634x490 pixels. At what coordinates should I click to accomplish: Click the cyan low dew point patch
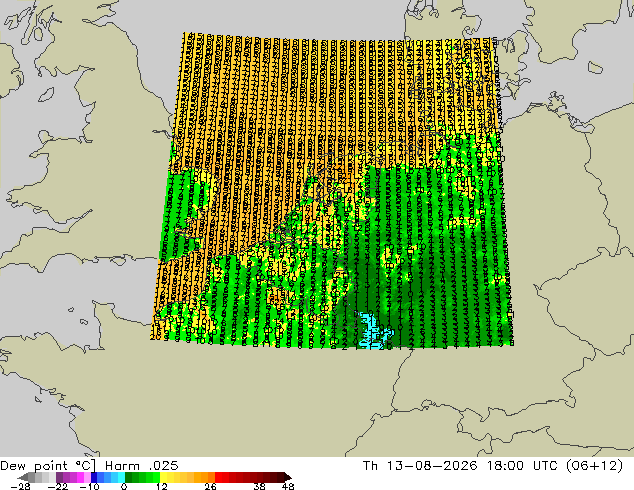[373, 329]
